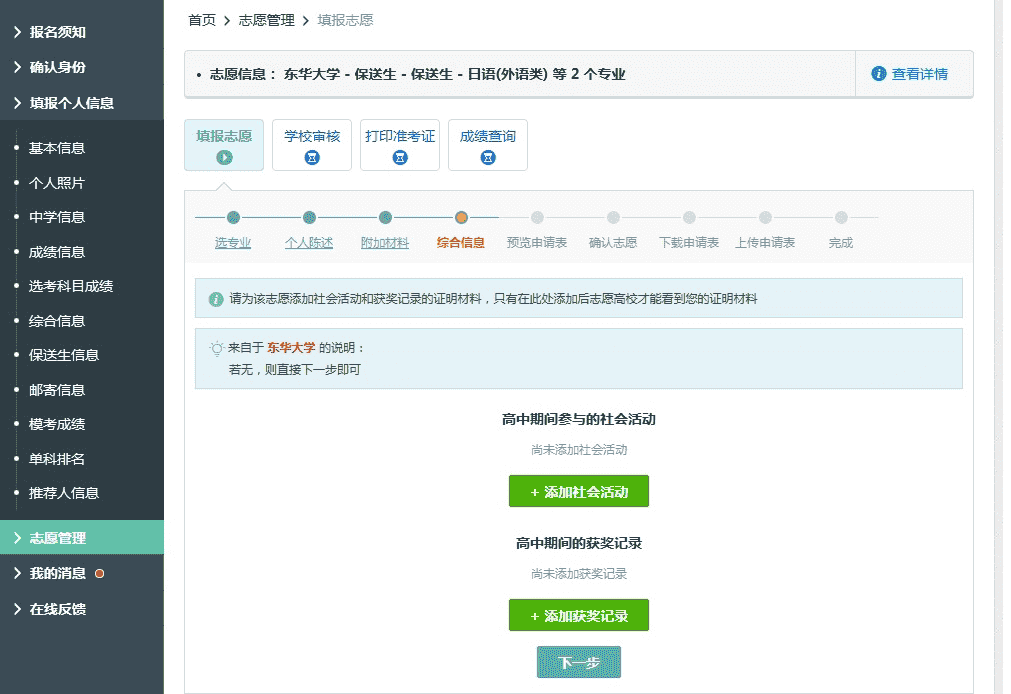Open 在线反馈 in the sidebar

tap(58, 609)
